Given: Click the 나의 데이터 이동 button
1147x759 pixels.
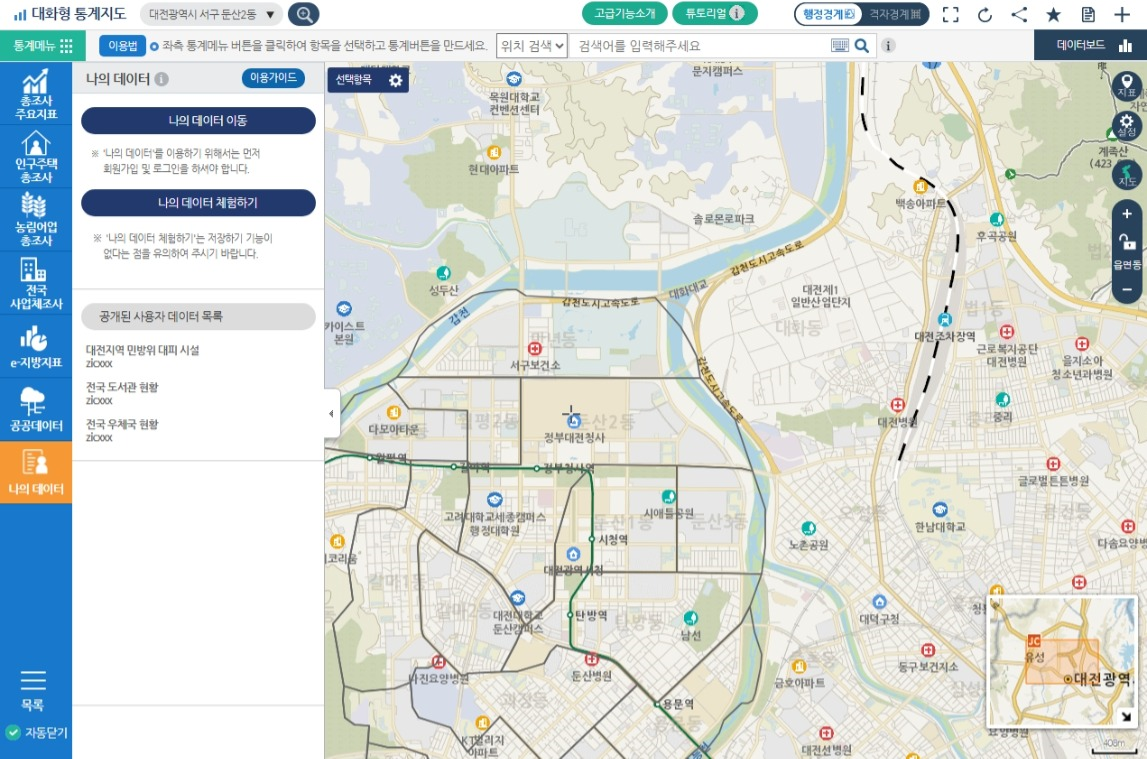Looking at the screenshot, I should pyautogui.click(x=198, y=121).
